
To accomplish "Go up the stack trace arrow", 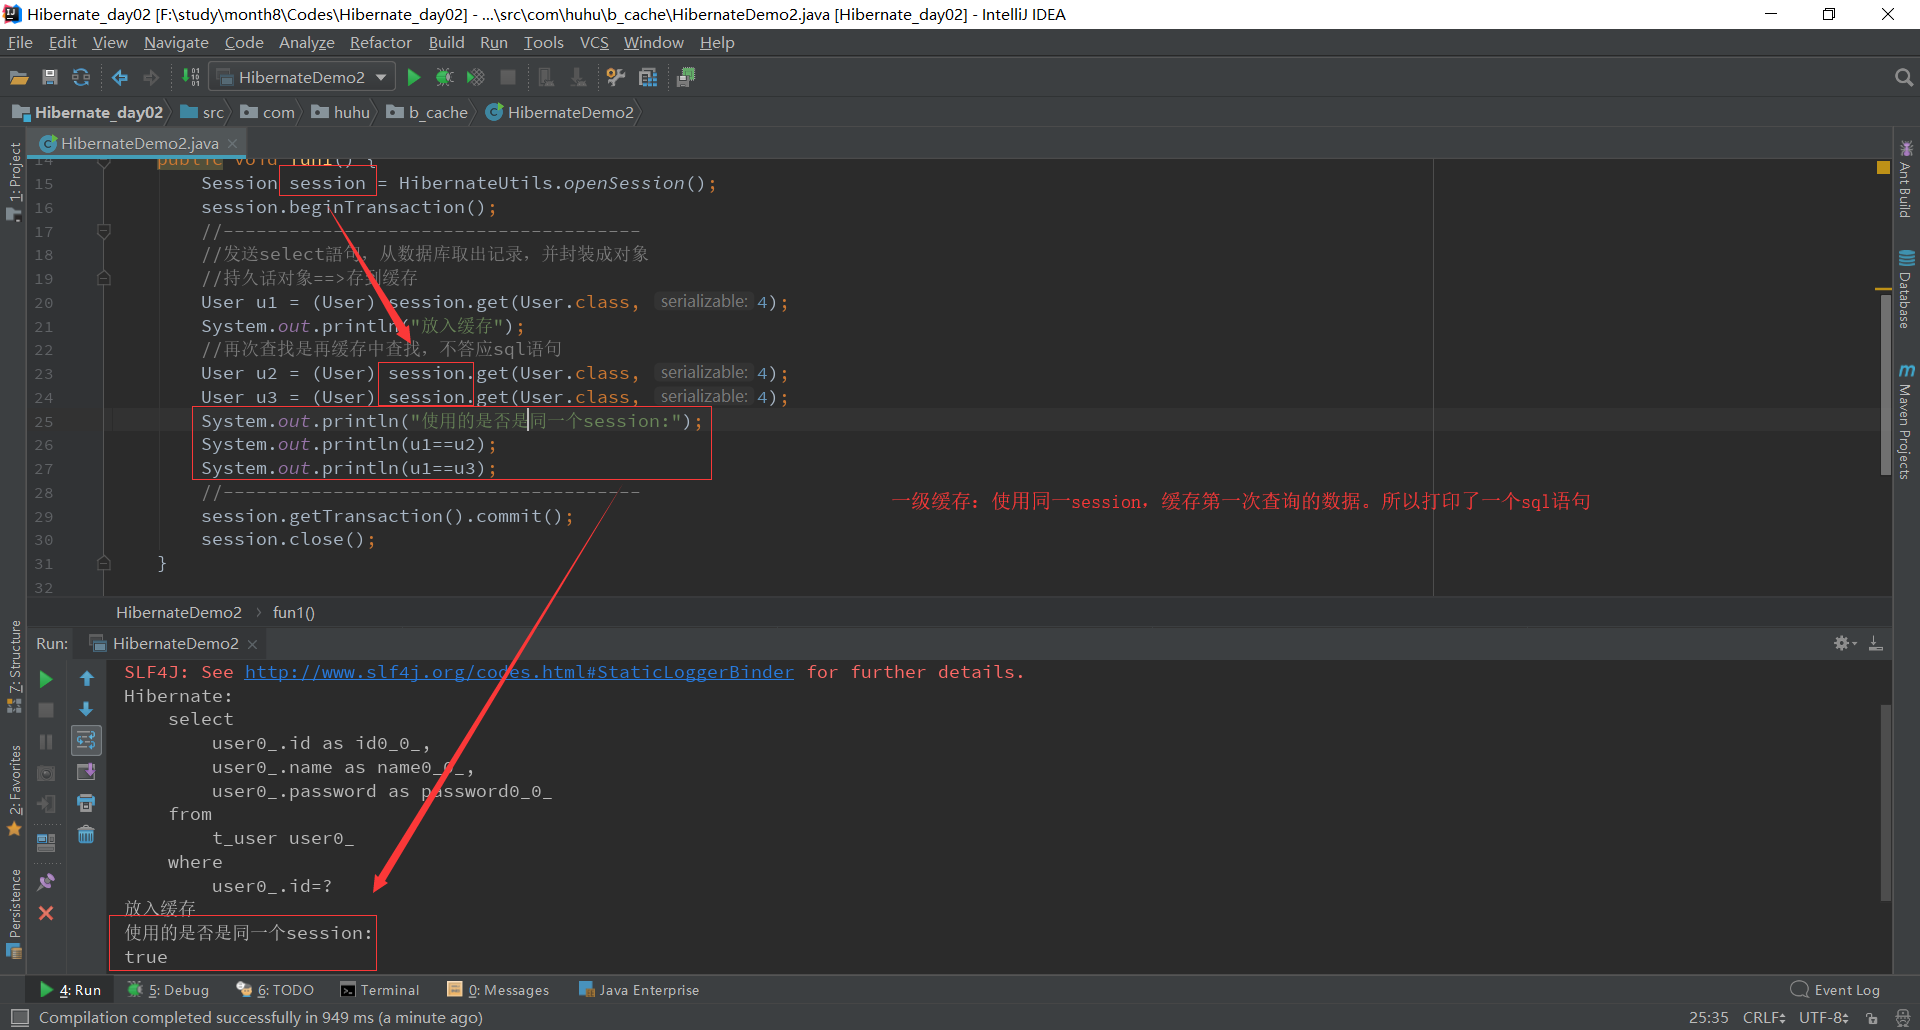I will pyautogui.click(x=87, y=679).
